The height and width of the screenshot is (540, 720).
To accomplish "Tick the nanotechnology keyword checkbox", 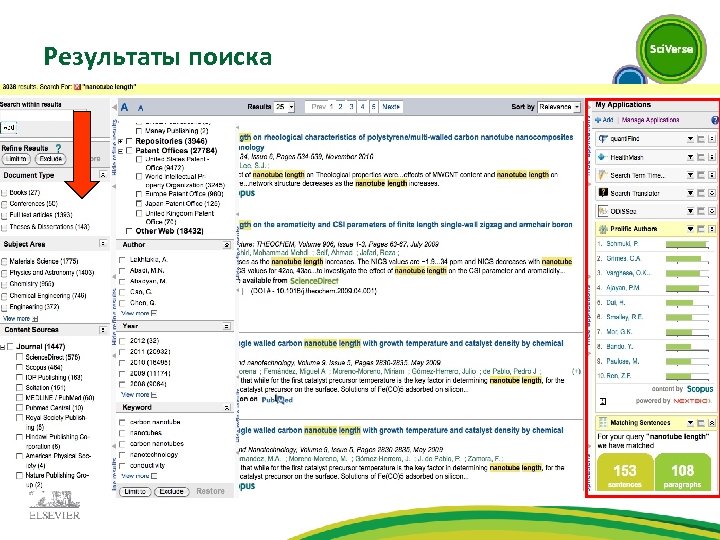I will pos(122,455).
